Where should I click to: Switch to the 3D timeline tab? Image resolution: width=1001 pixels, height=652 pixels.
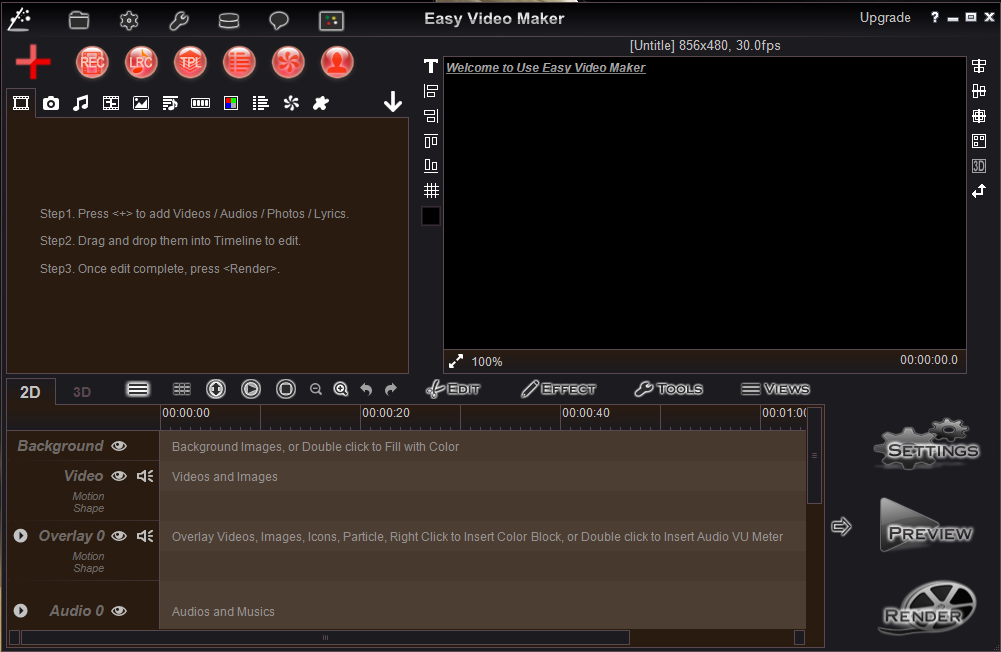click(x=82, y=392)
